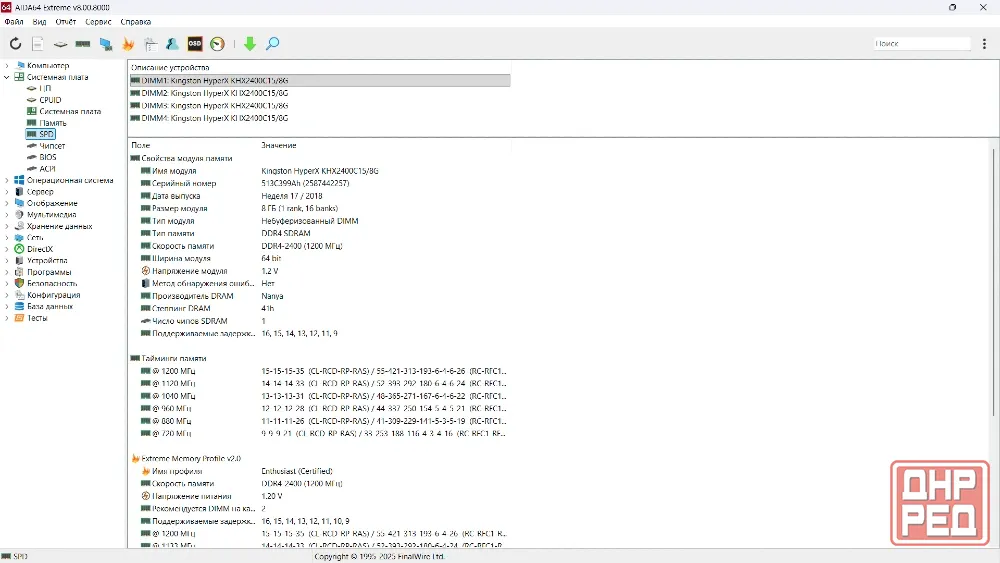The width and height of the screenshot is (1000, 563).
Task: Expand the Отображение tree node
Action: [7, 203]
